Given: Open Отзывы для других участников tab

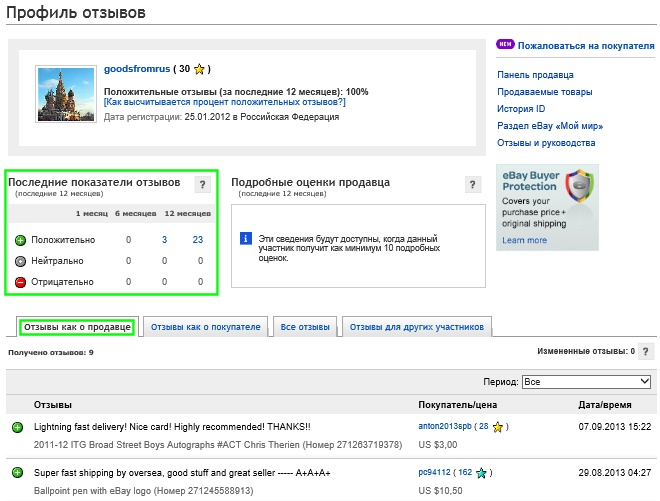Looking at the screenshot, I should [x=417, y=327].
